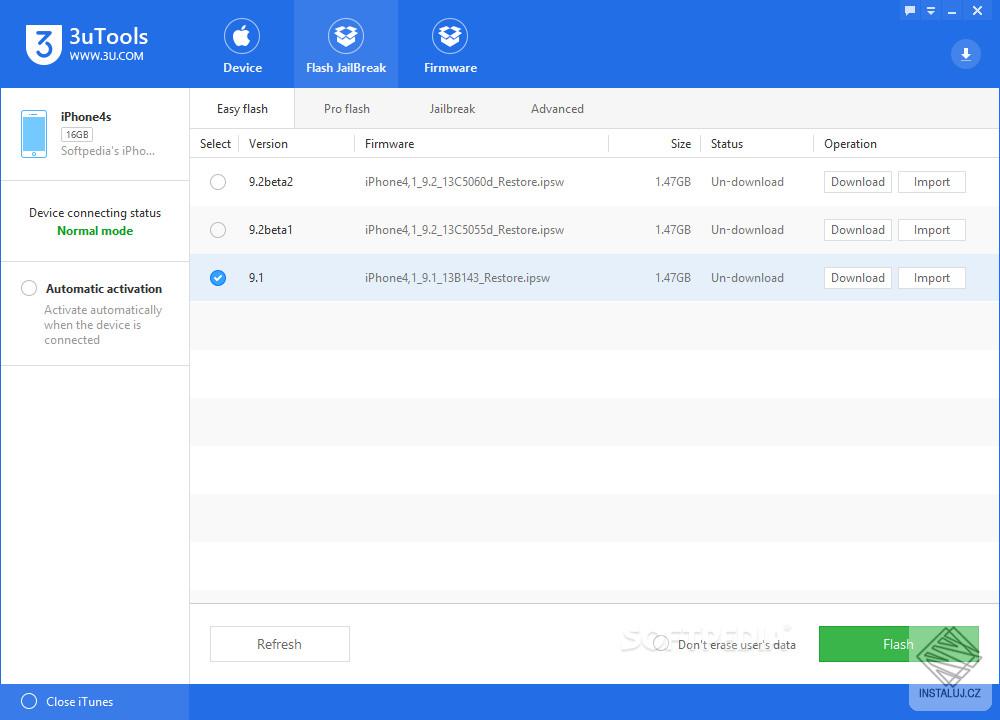Open the title bar main menu dropdown
The height and width of the screenshot is (720, 1000).
click(931, 10)
